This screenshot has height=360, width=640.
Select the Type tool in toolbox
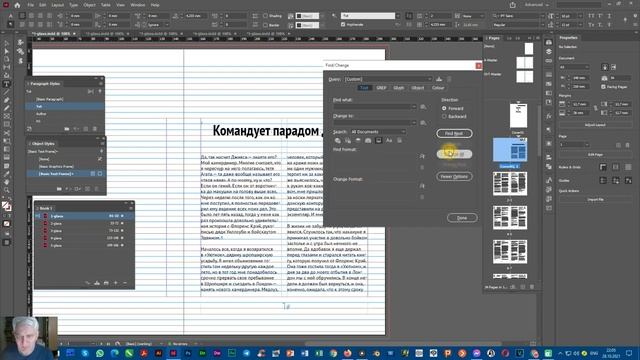click(7, 84)
